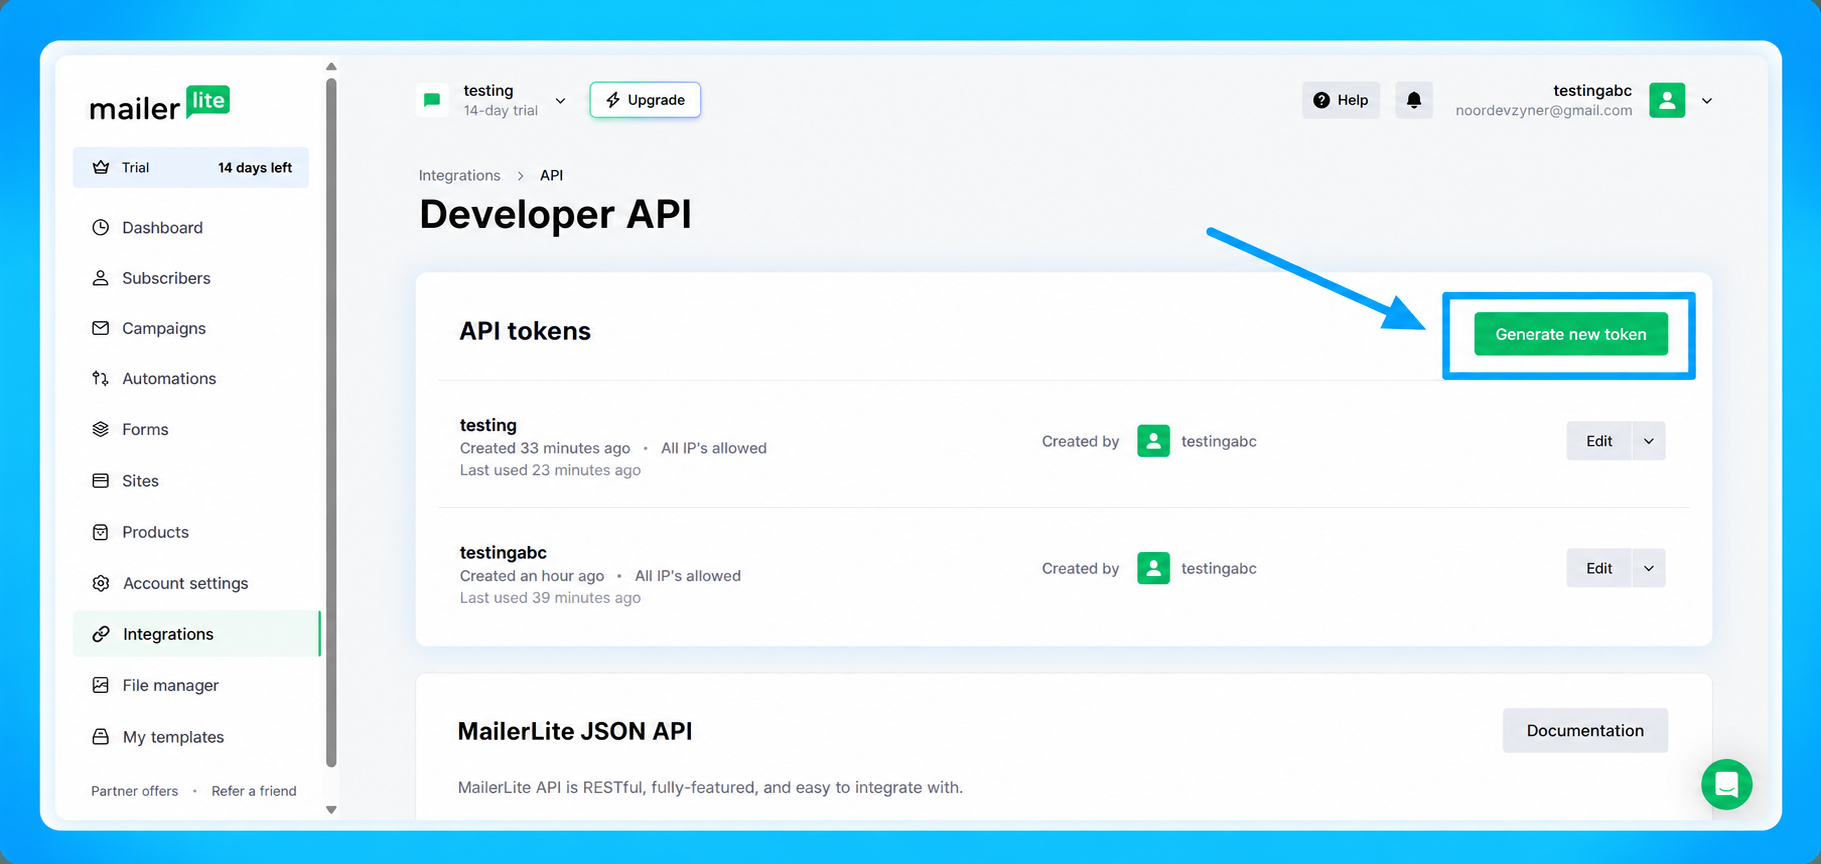Open Account settings
Screen dimensions: 1821x864
(x=185, y=583)
